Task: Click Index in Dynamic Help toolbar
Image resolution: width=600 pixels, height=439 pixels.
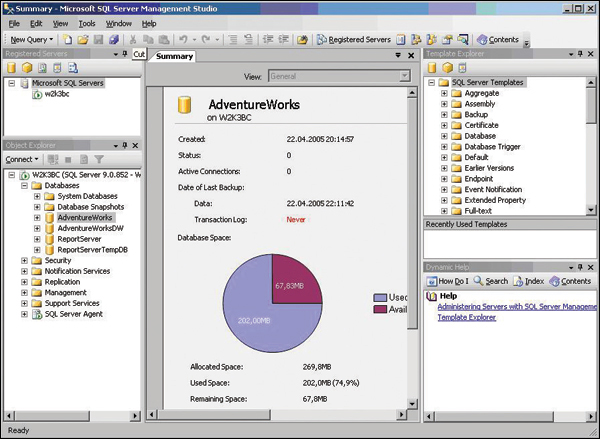Action: (528, 281)
